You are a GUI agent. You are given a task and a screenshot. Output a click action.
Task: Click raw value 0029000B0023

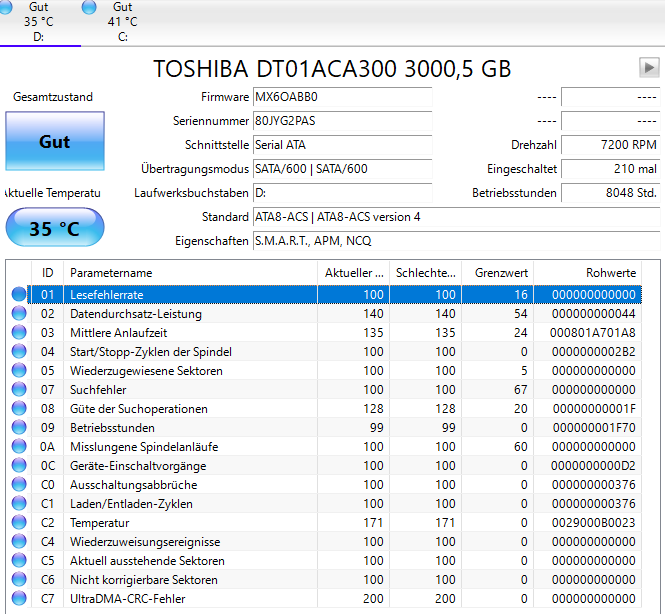593,523
